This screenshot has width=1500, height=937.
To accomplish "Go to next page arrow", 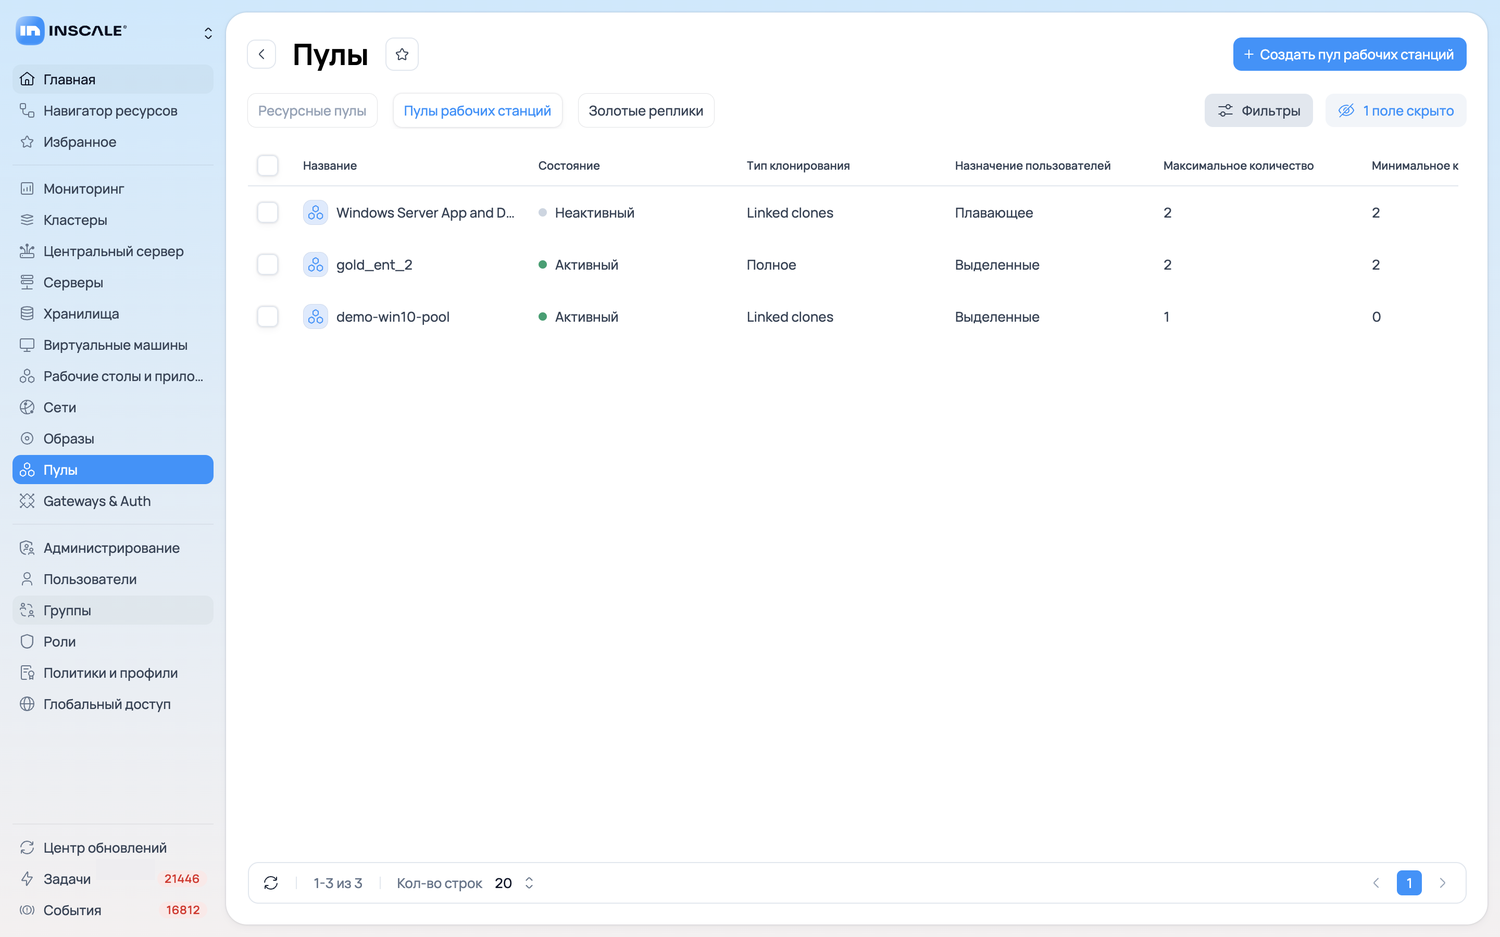I will click(1442, 883).
